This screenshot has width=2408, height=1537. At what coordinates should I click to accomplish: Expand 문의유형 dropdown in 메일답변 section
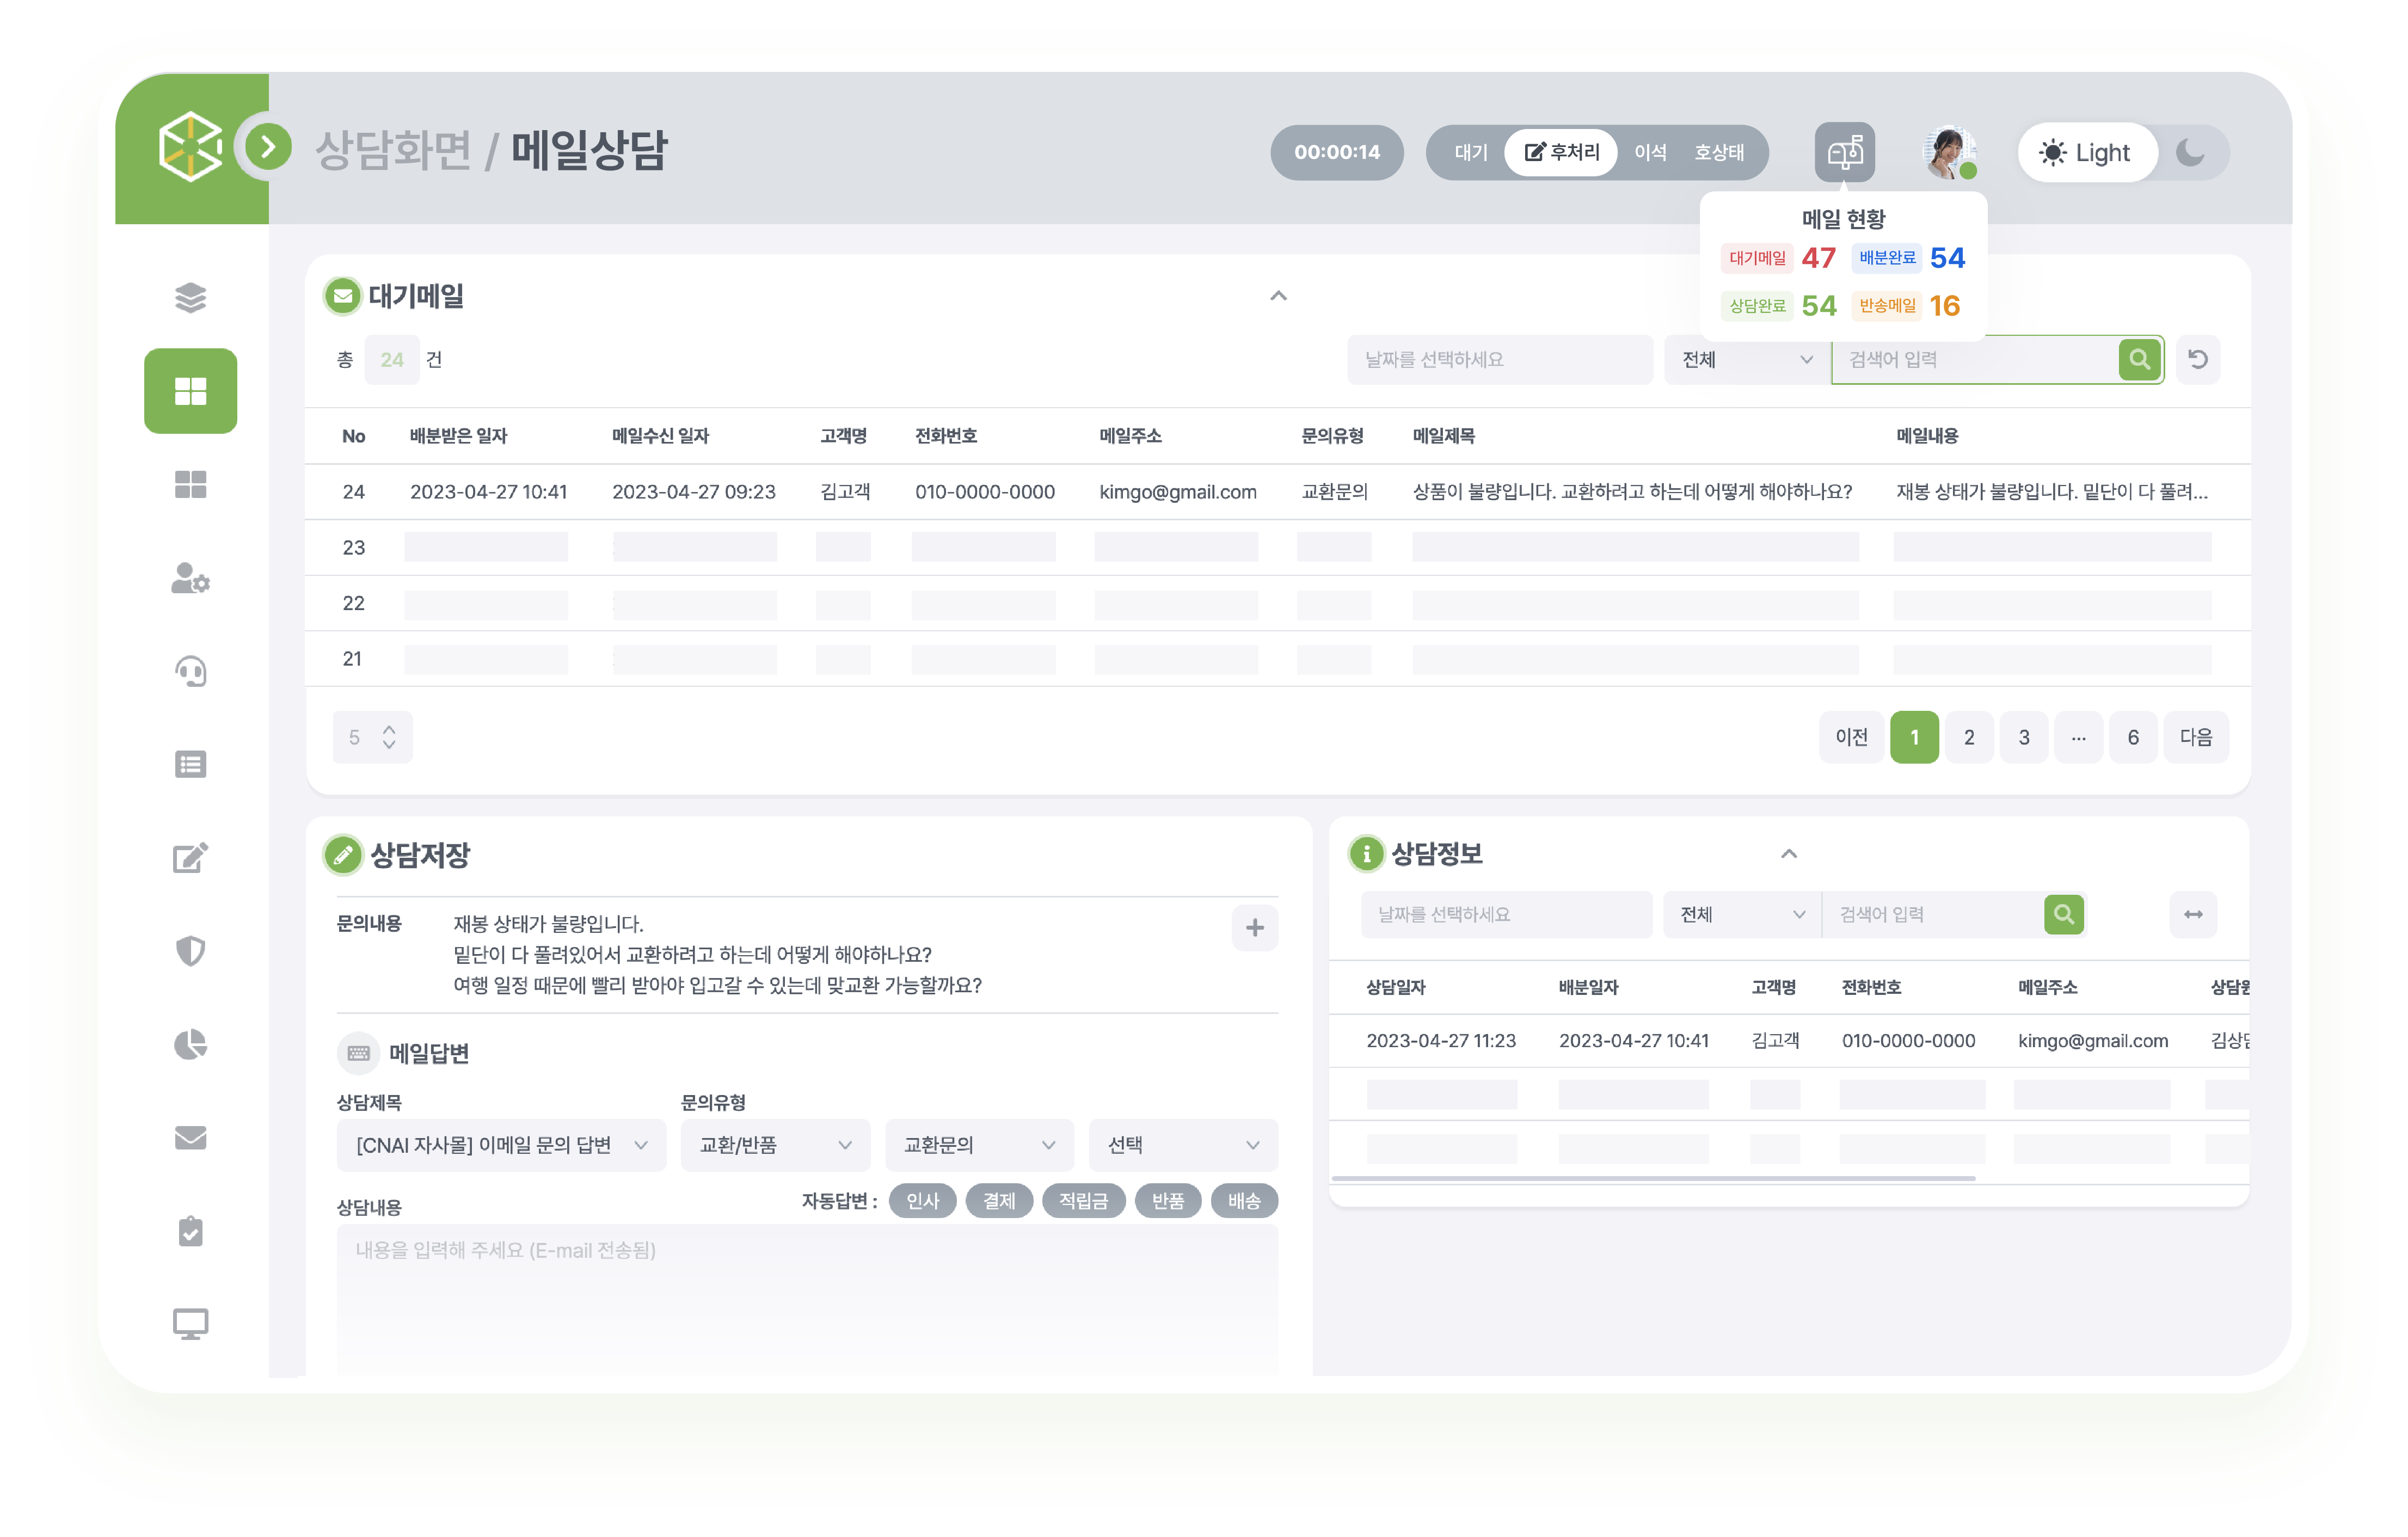click(772, 1147)
